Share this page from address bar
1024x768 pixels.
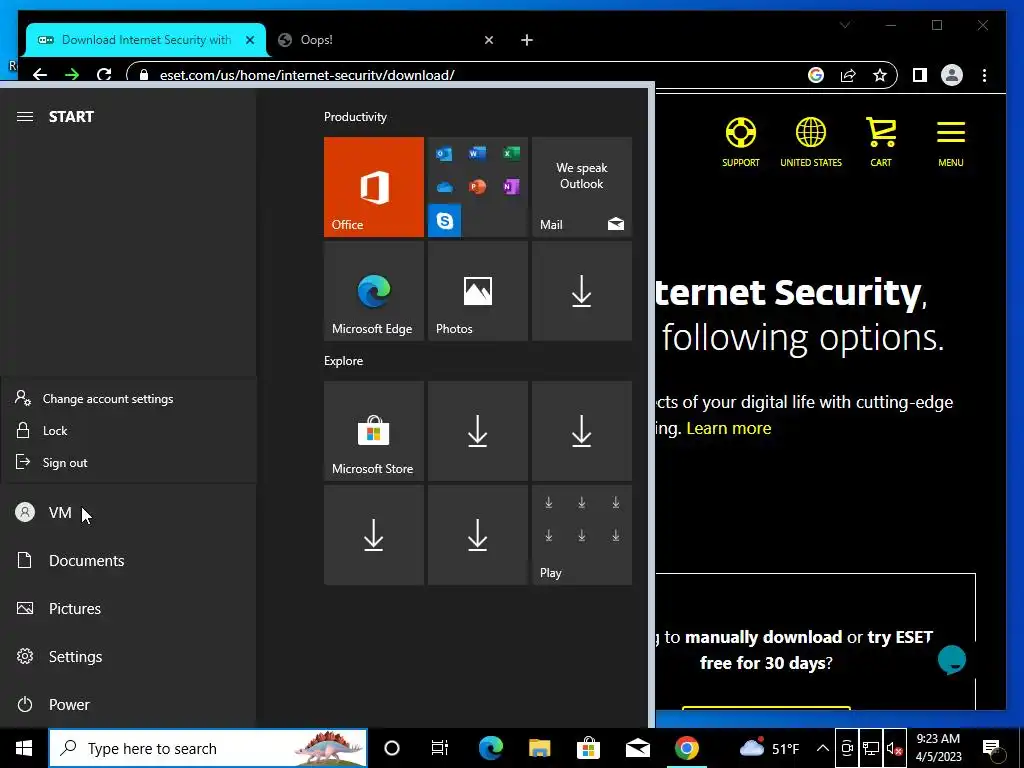(848, 75)
